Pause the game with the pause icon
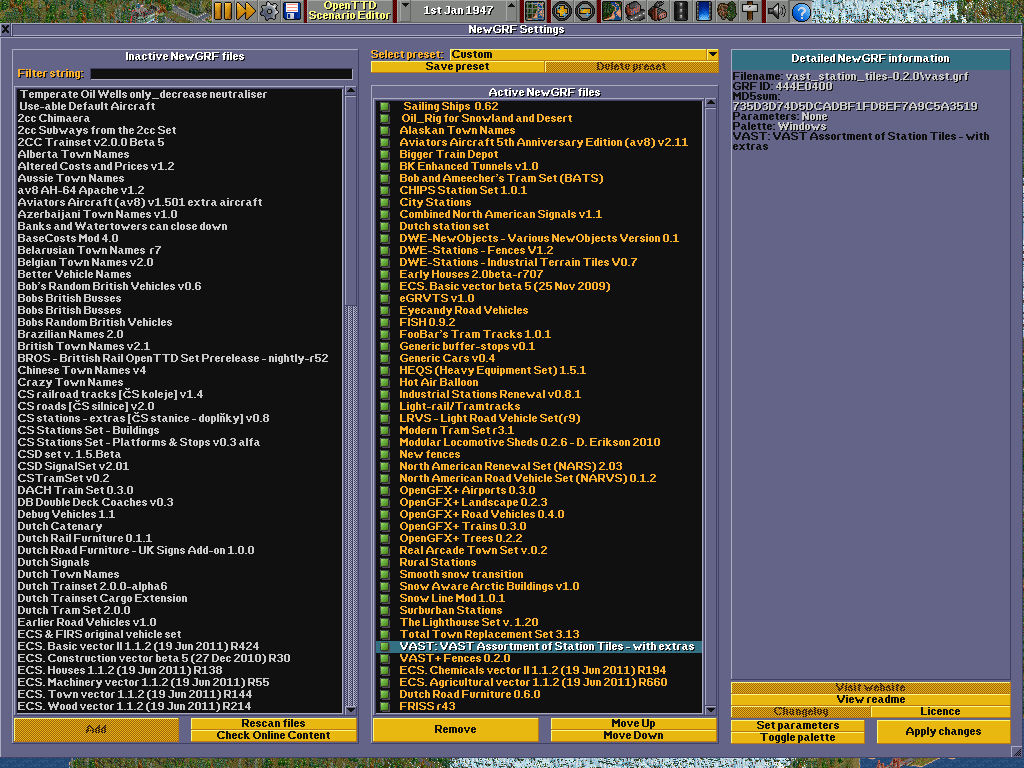 point(223,11)
